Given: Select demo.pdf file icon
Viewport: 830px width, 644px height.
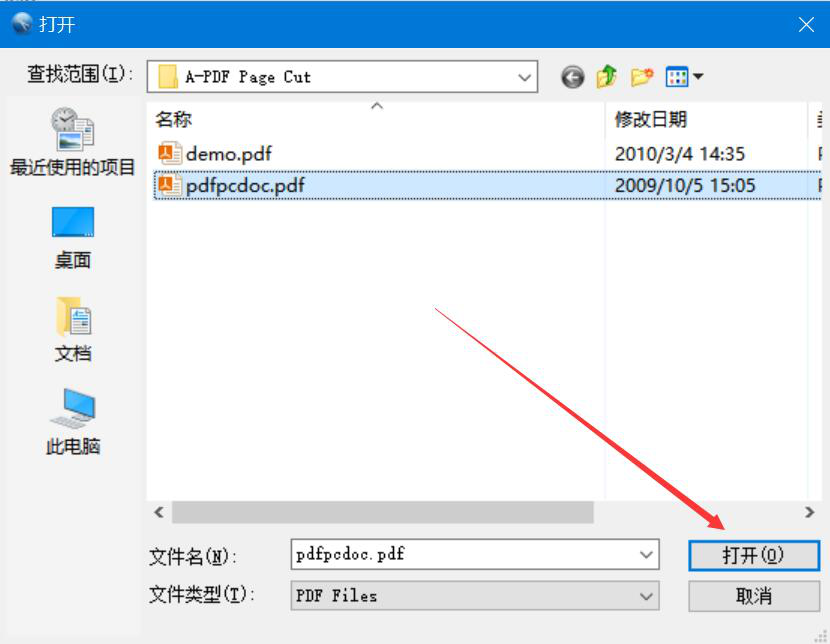Looking at the screenshot, I should click(170, 153).
